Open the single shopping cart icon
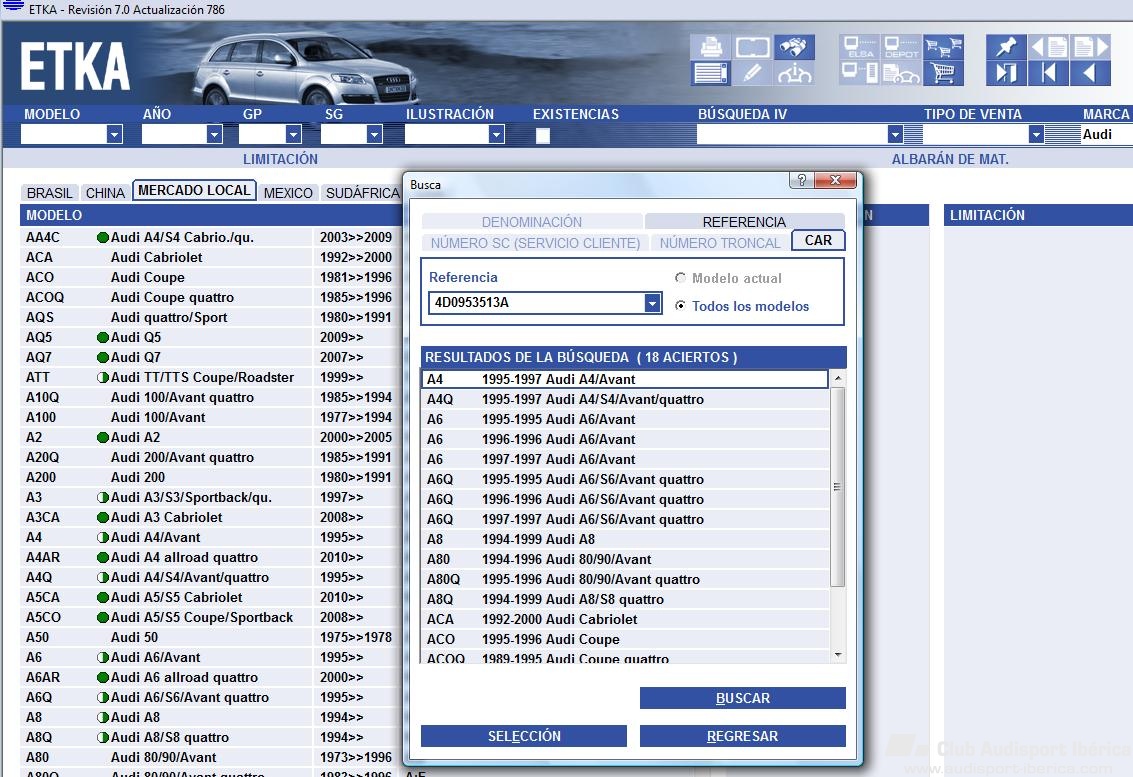The image size is (1133, 777). 943,73
